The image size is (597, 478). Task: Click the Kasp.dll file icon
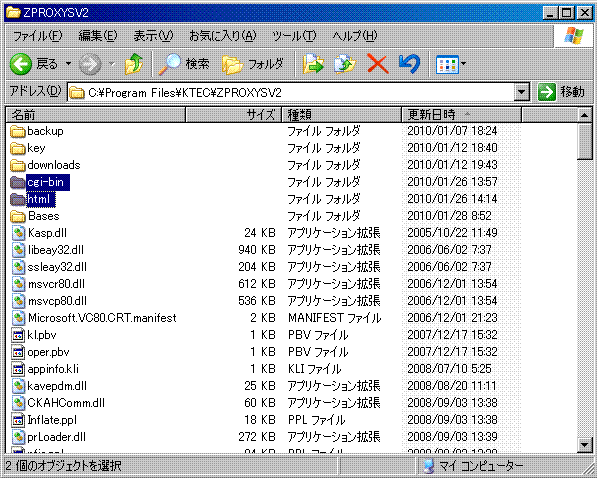[18, 233]
